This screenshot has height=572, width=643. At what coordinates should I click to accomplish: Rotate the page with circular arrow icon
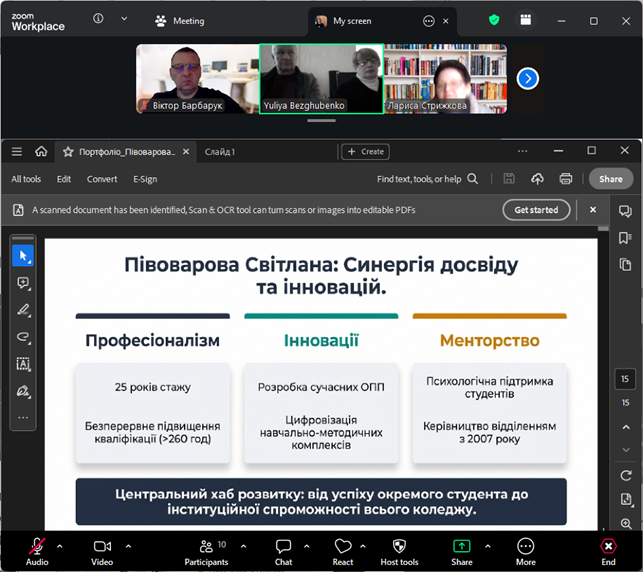[x=626, y=476]
